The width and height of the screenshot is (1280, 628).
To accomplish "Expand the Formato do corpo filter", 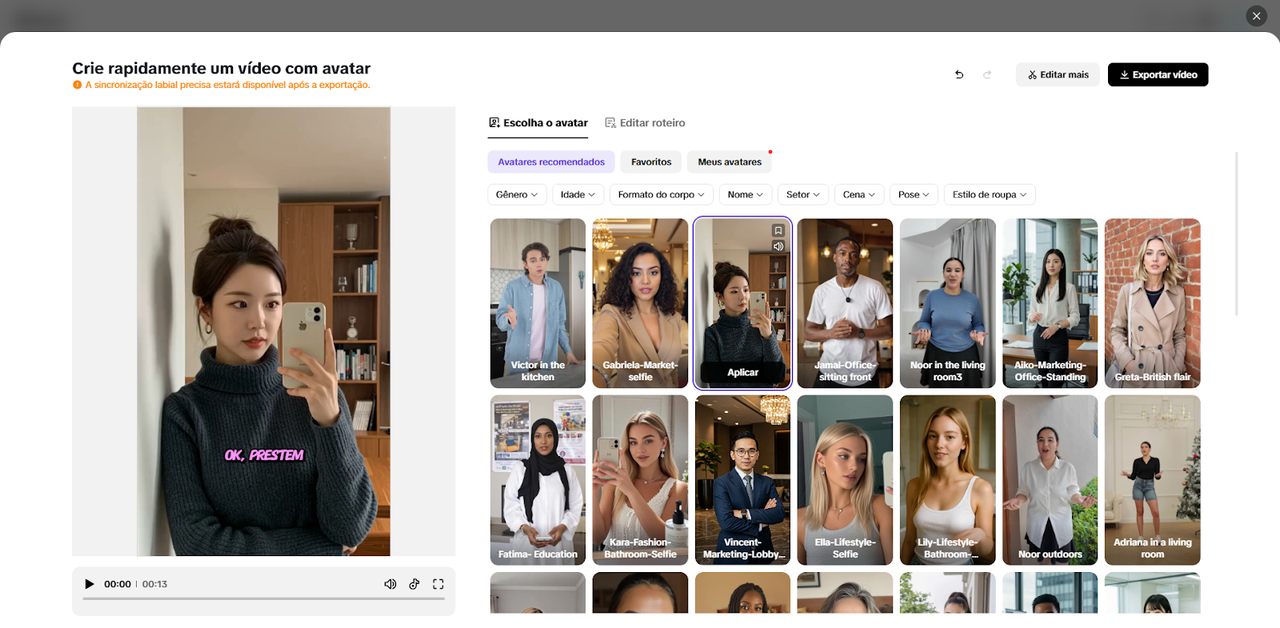I will pos(661,195).
